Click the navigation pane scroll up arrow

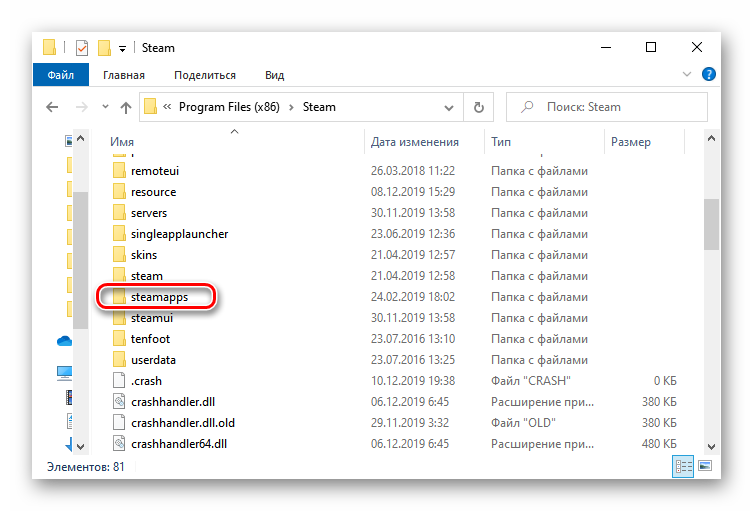coord(81,139)
